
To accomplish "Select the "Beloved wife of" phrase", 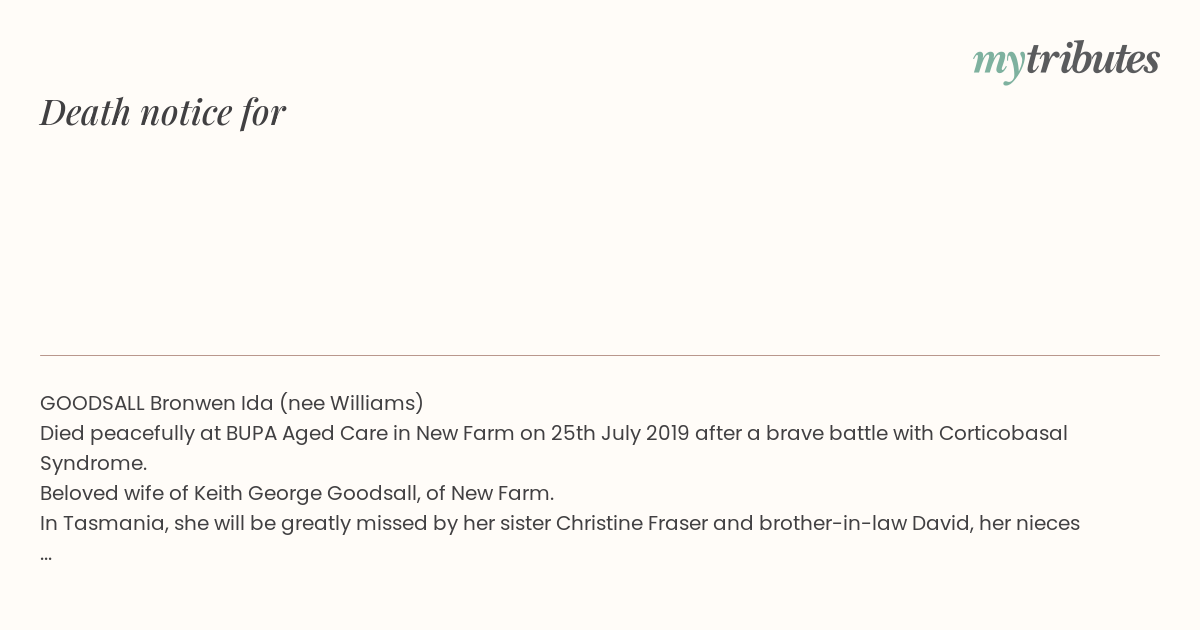I will [114, 493].
